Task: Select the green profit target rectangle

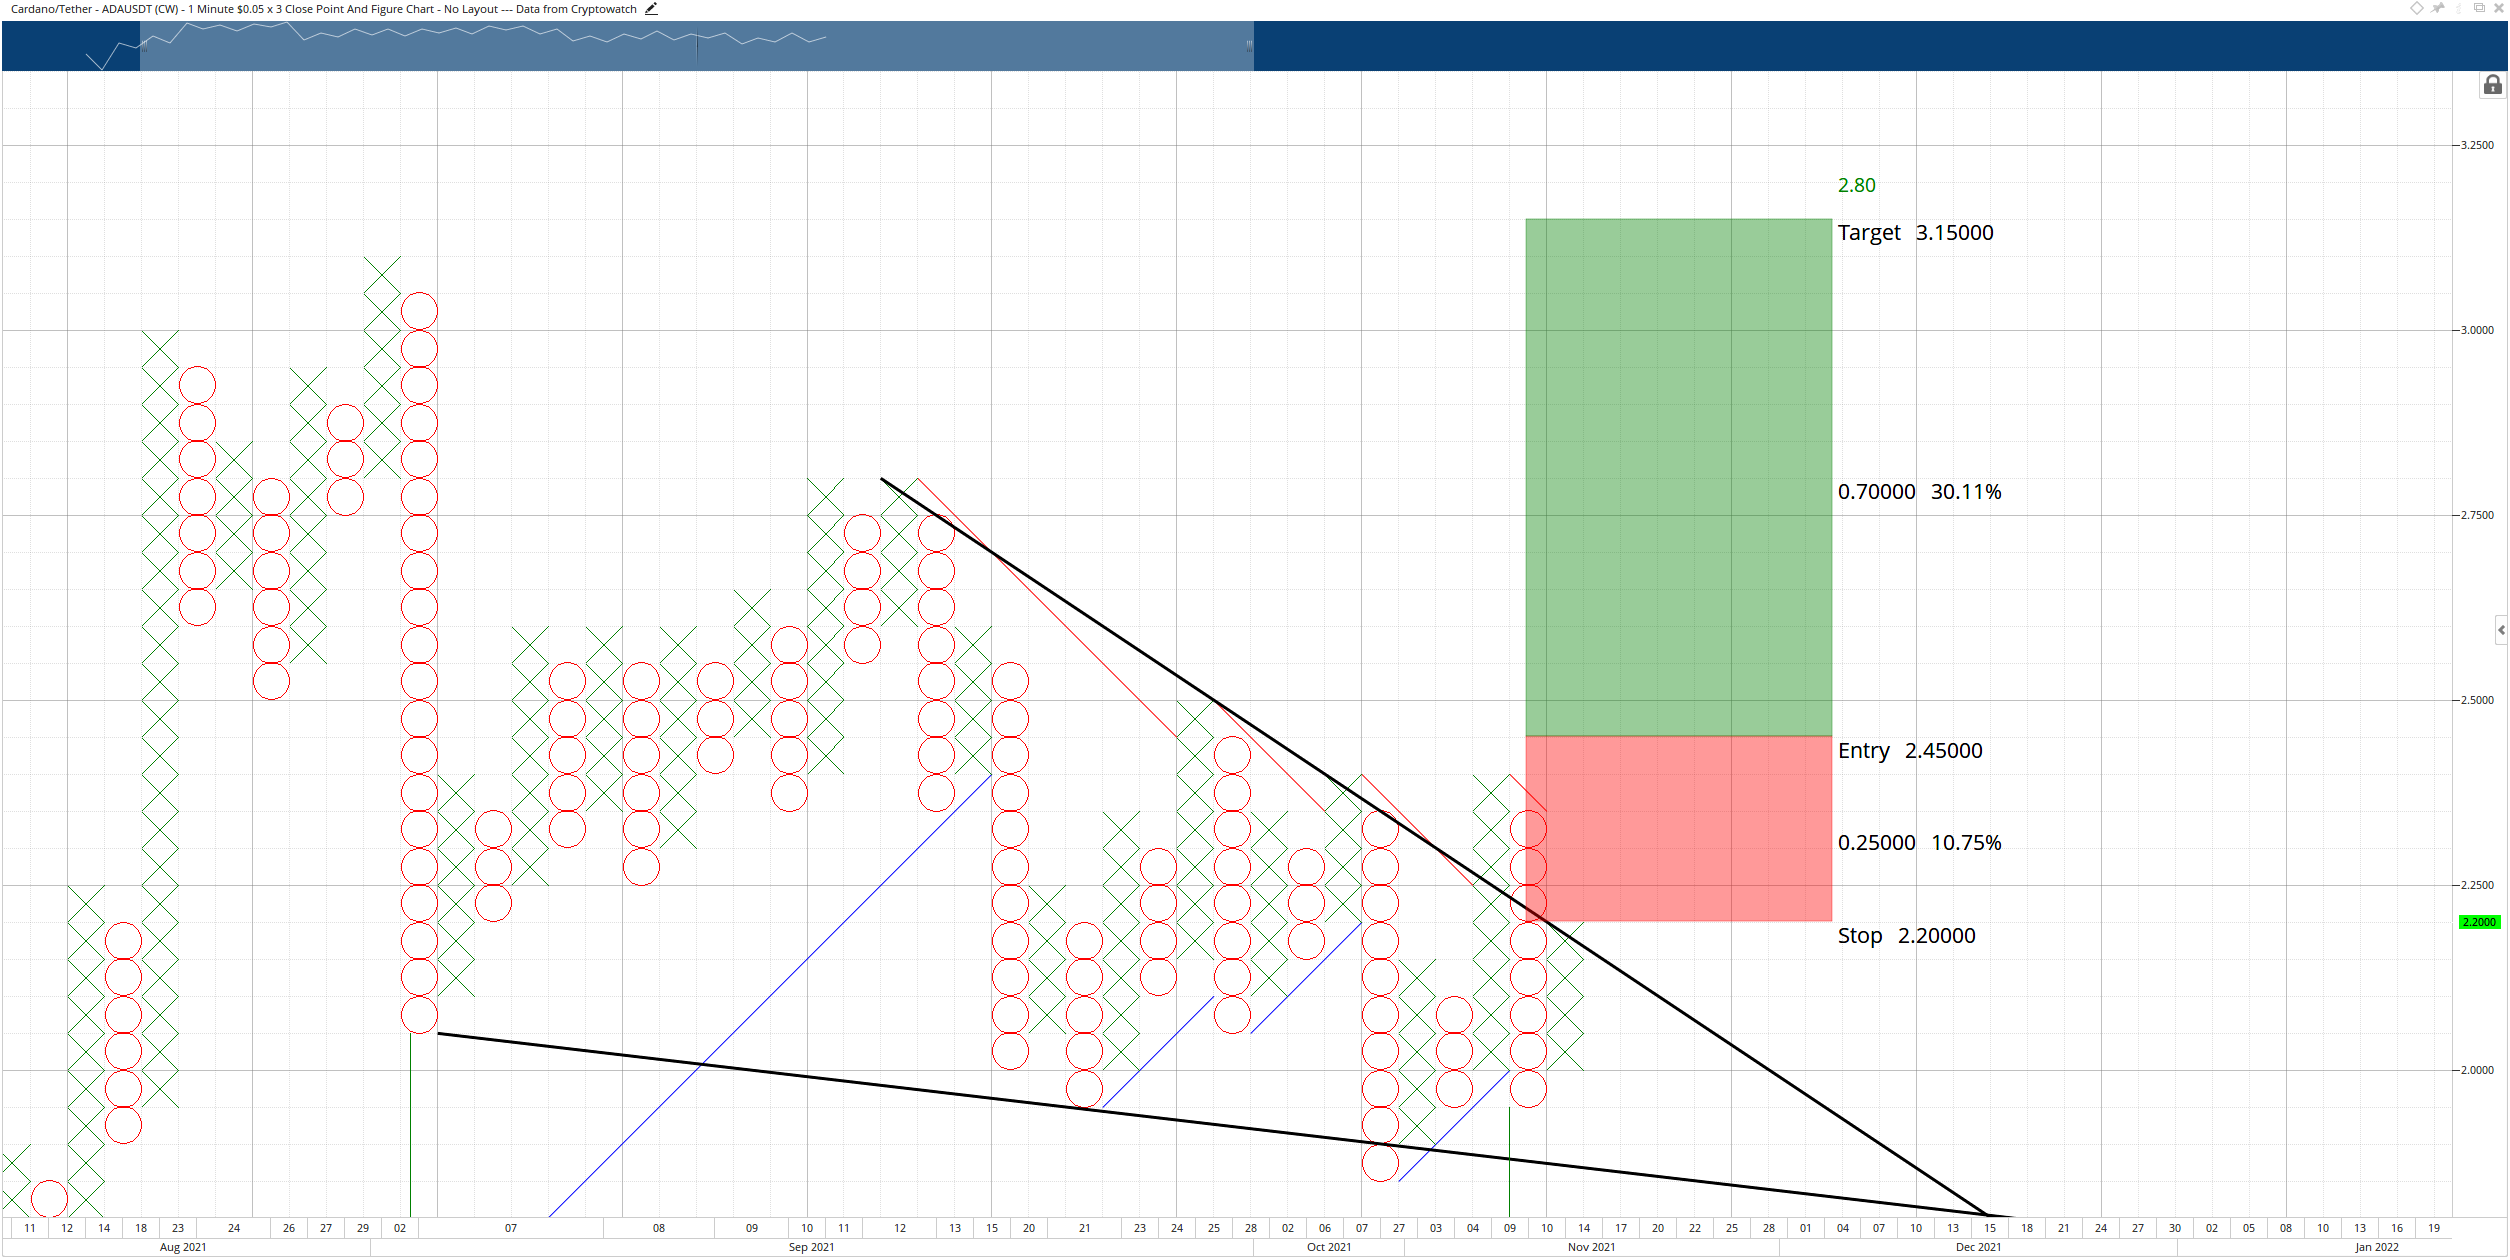Action: pos(1678,477)
